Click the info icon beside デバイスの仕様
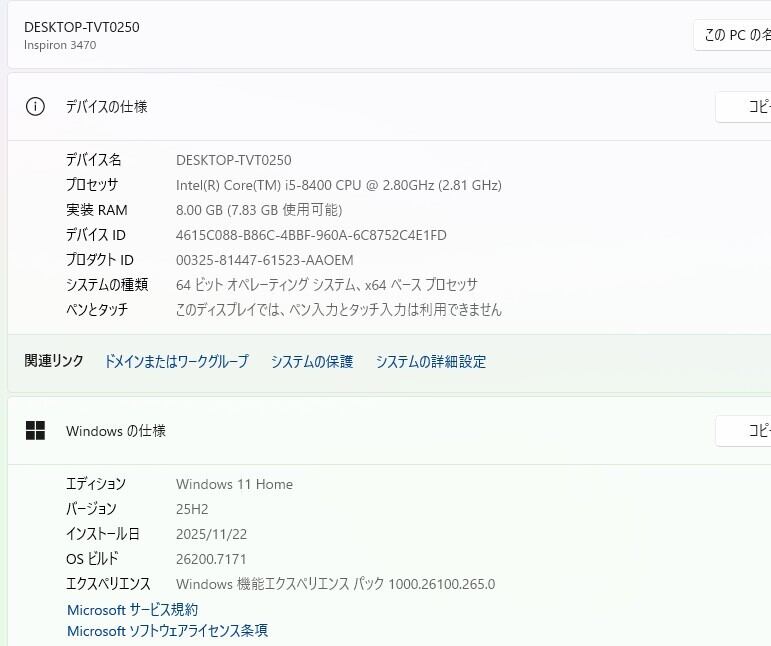 tap(35, 106)
